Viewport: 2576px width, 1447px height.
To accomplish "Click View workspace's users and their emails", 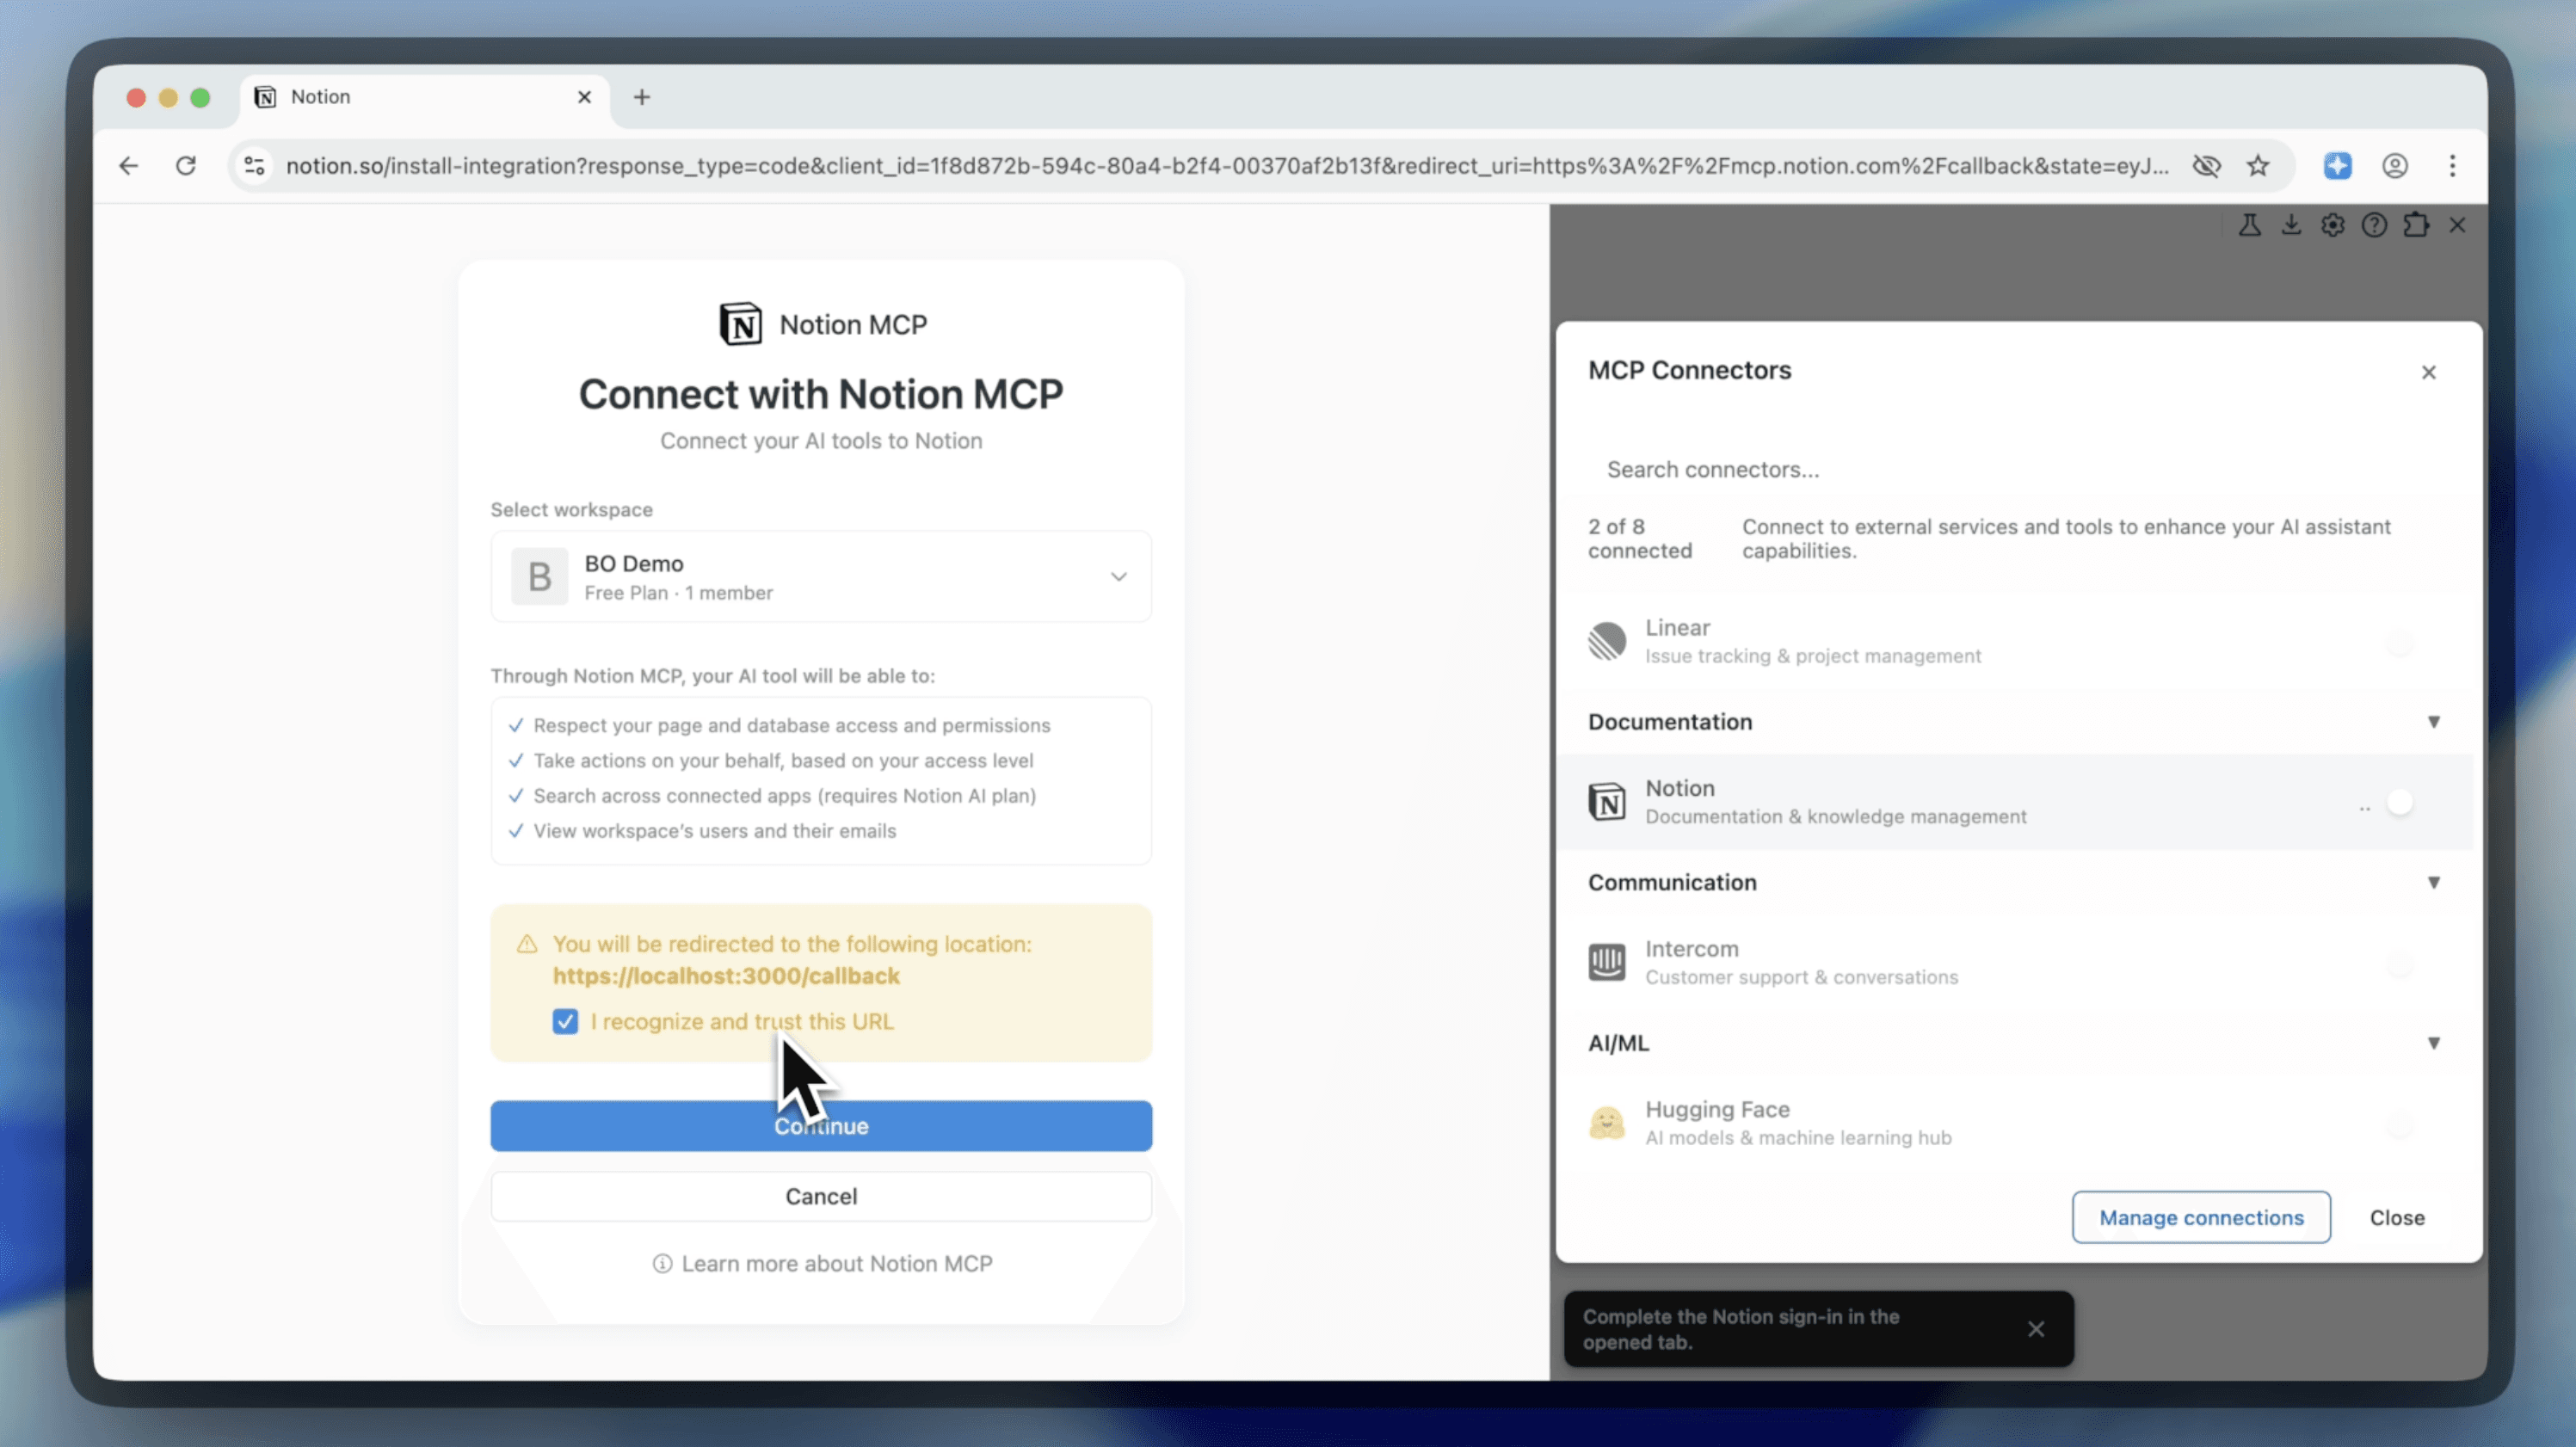I will coord(714,831).
